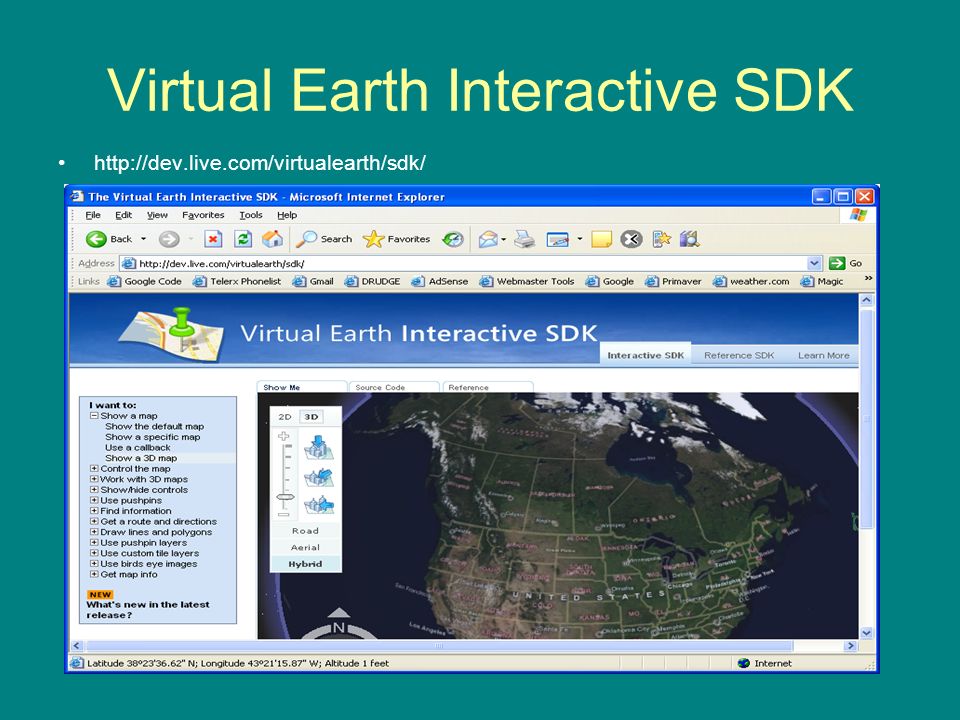Click the grey circle X toolbar icon
The height and width of the screenshot is (720, 960).
(x=631, y=239)
